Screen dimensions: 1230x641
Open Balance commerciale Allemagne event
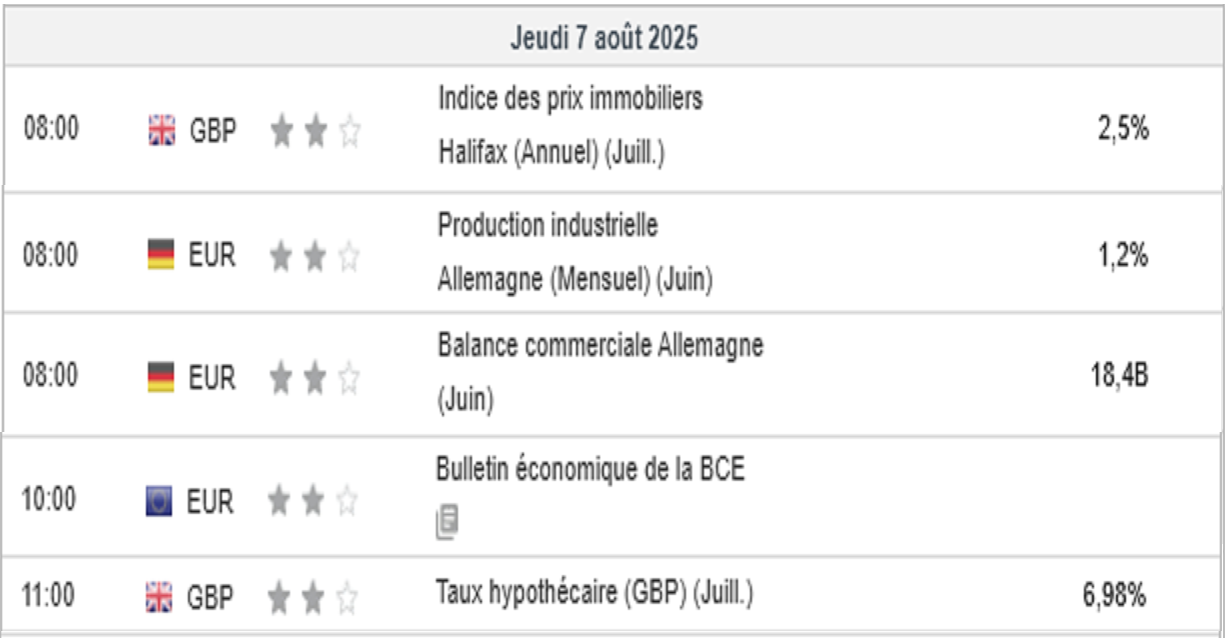coord(600,346)
